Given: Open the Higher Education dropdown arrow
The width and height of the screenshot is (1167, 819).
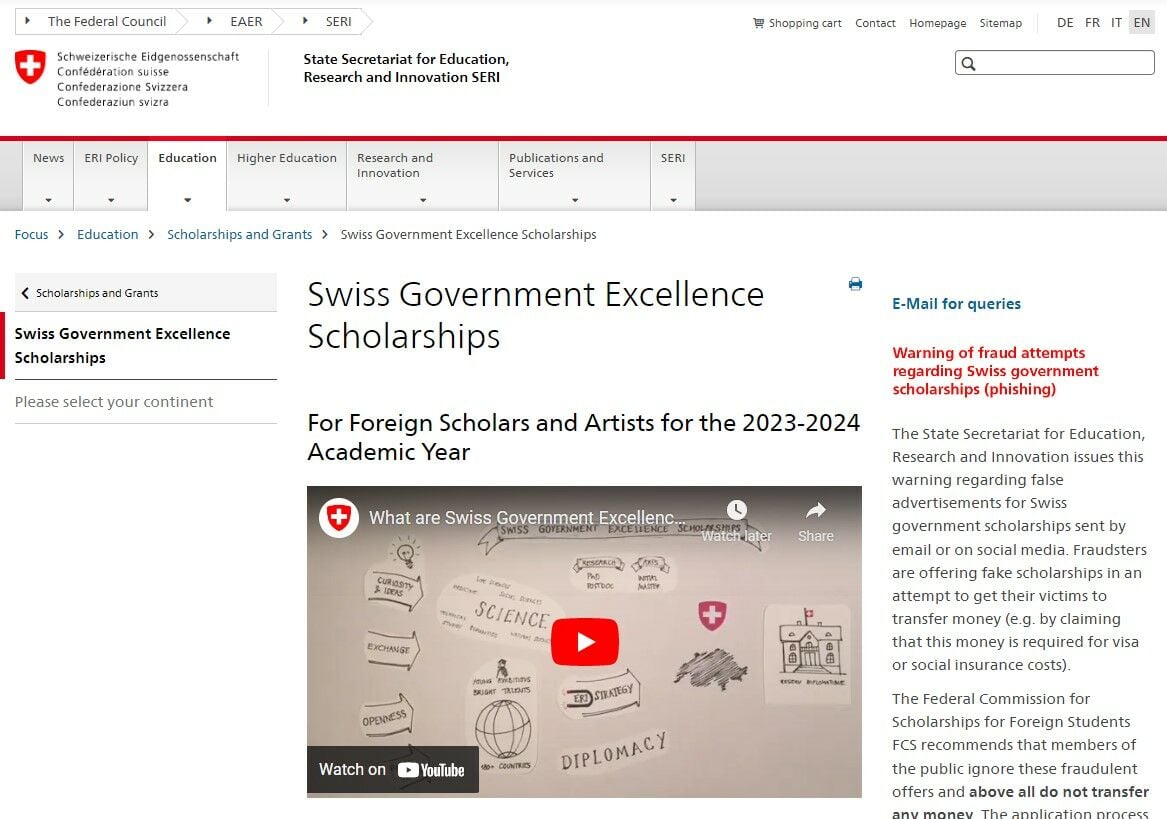Looking at the screenshot, I should point(287,200).
